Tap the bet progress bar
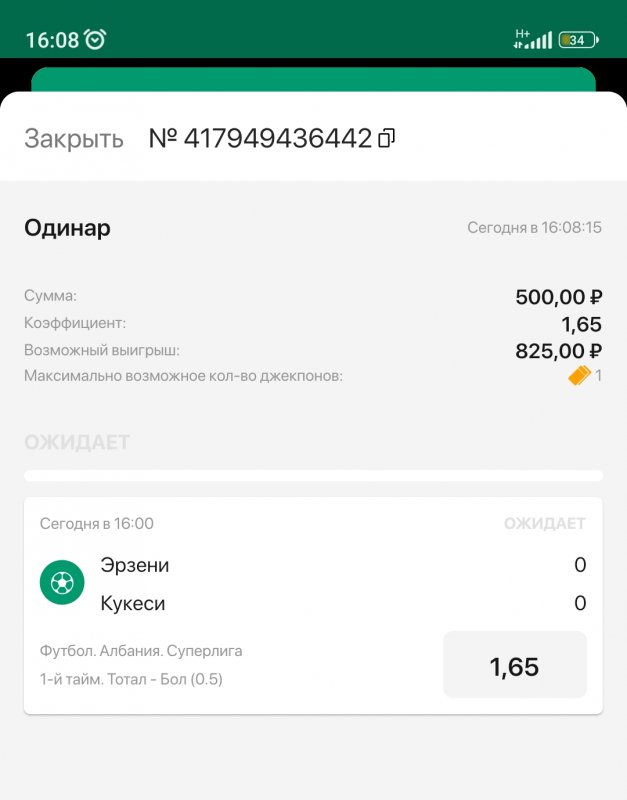627x800 pixels. click(313, 476)
